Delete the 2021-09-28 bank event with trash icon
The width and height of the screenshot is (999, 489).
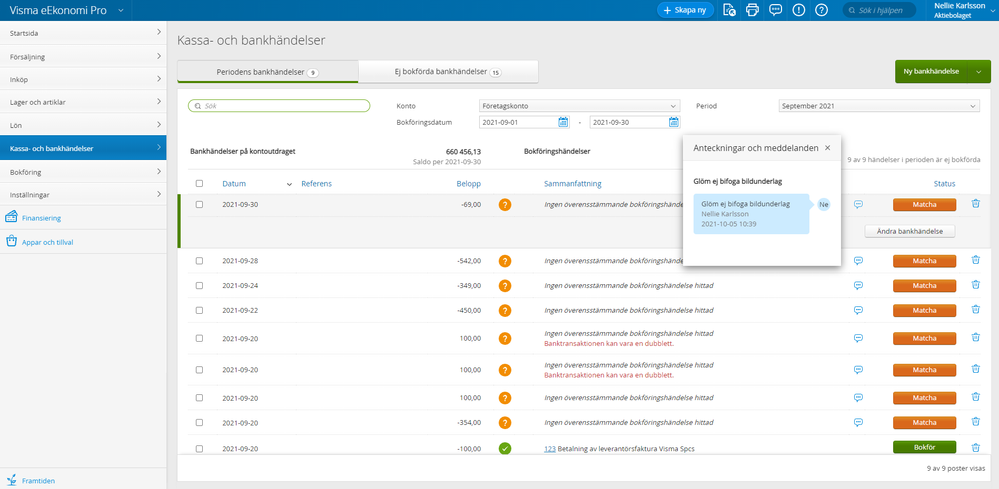click(x=976, y=261)
